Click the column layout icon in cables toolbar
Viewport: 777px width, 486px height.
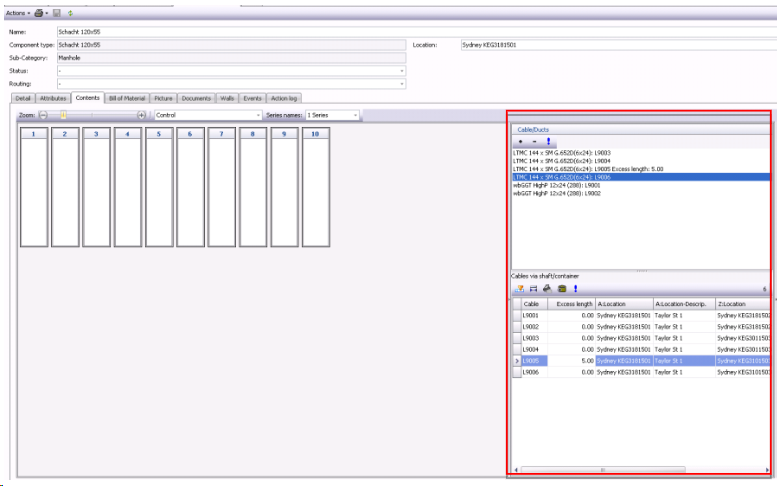[x=534, y=288]
